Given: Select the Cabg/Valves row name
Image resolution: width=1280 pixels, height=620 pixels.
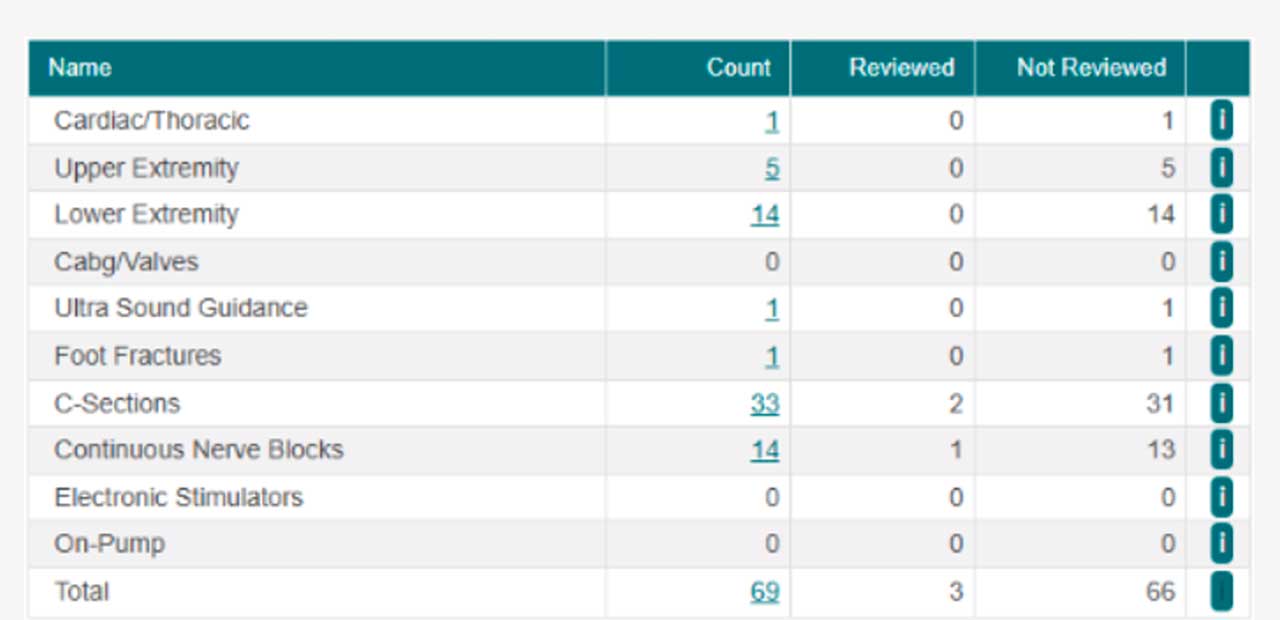Looking at the screenshot, I should [126, 262].
